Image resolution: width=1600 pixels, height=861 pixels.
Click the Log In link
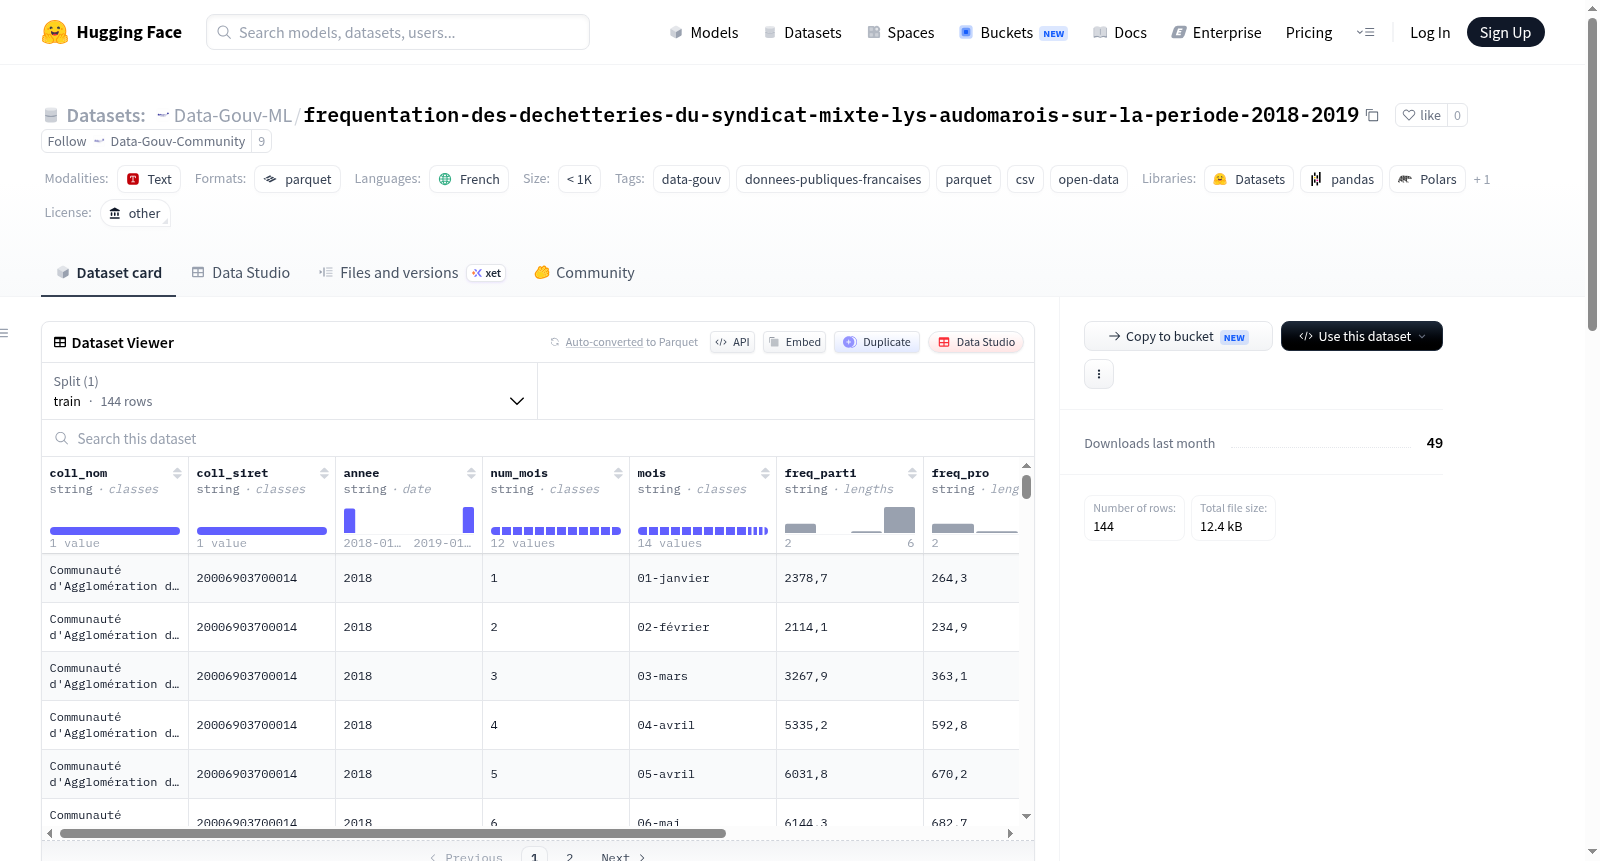tap(1430, 32)
